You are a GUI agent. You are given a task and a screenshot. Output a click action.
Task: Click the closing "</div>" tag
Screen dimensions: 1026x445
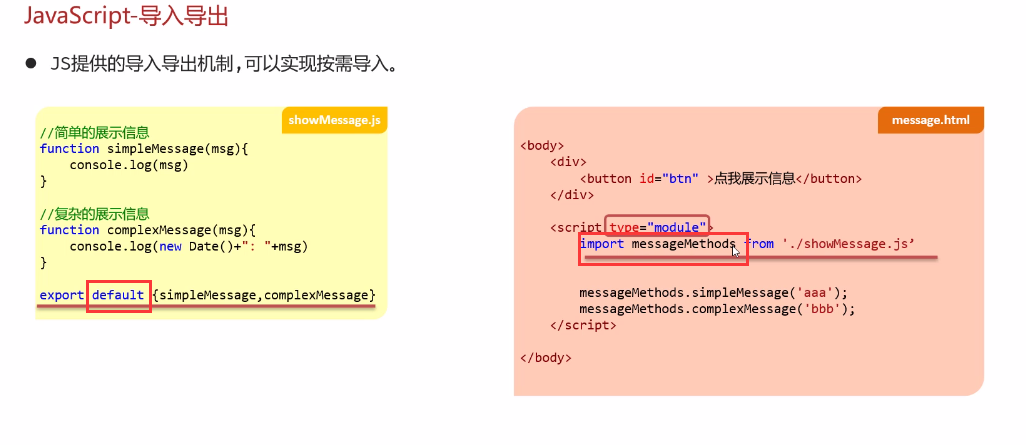tap(572, 195)
